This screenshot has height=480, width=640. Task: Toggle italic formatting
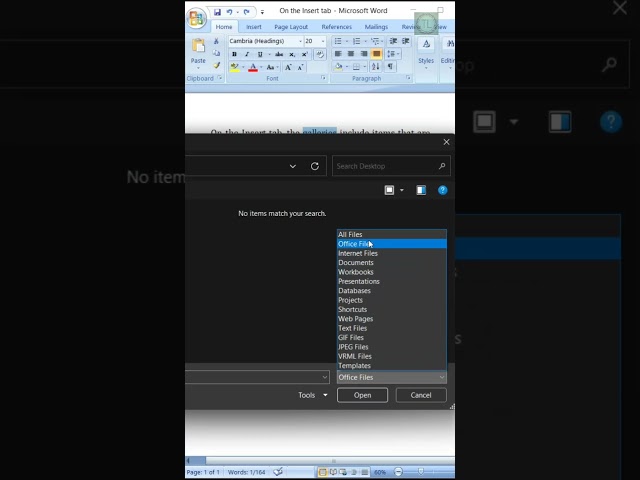coord(247,54)
